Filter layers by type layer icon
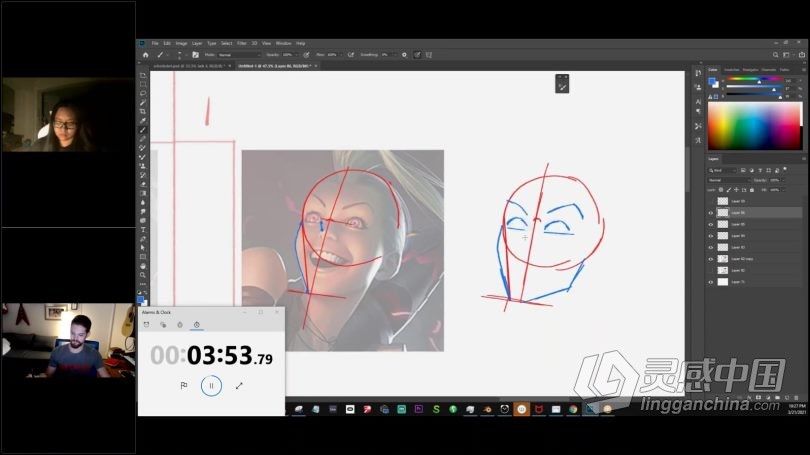The width and height of the screenshot is (810, 455). click(x=760, y=170)
